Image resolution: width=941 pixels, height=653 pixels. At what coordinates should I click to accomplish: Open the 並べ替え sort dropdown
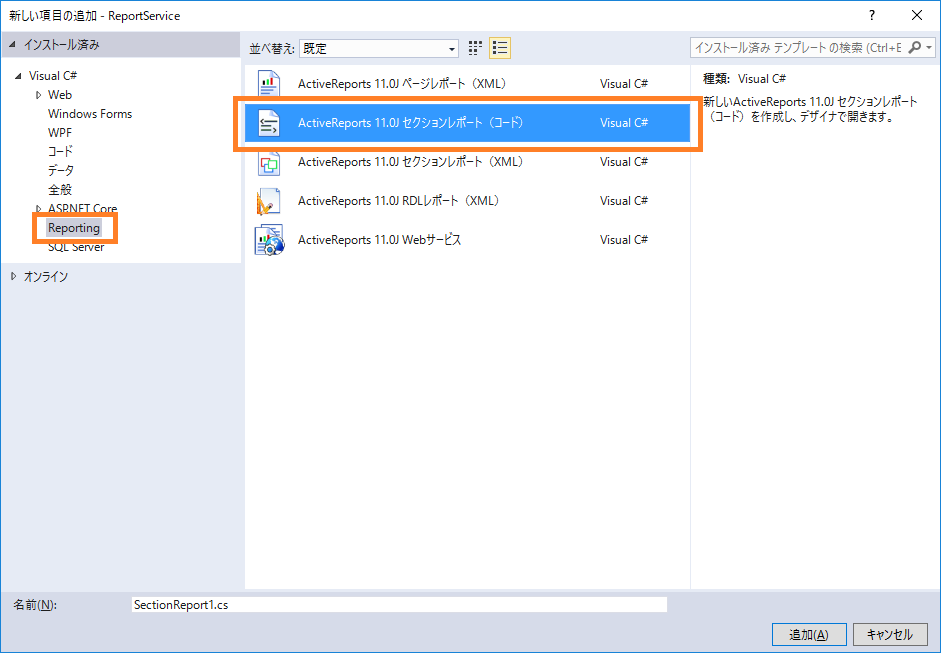pos(379,49)
